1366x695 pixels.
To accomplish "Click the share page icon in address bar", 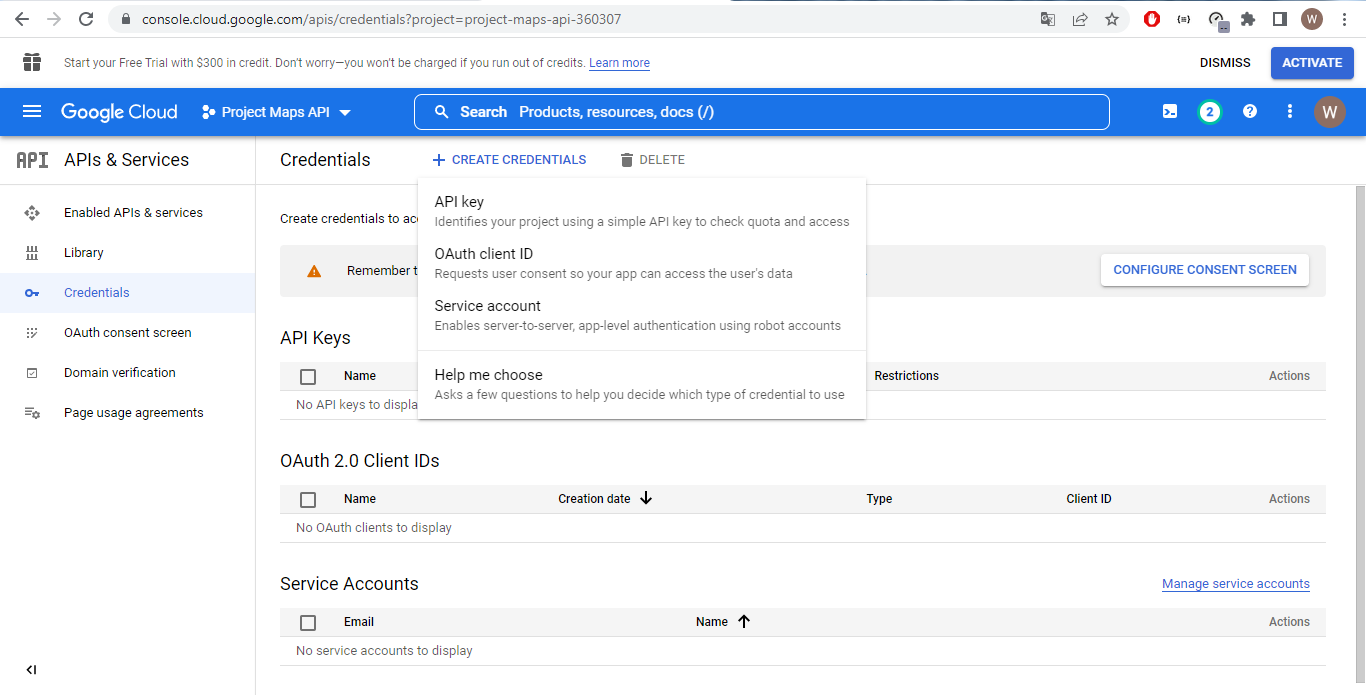I will pos(1080,19).
